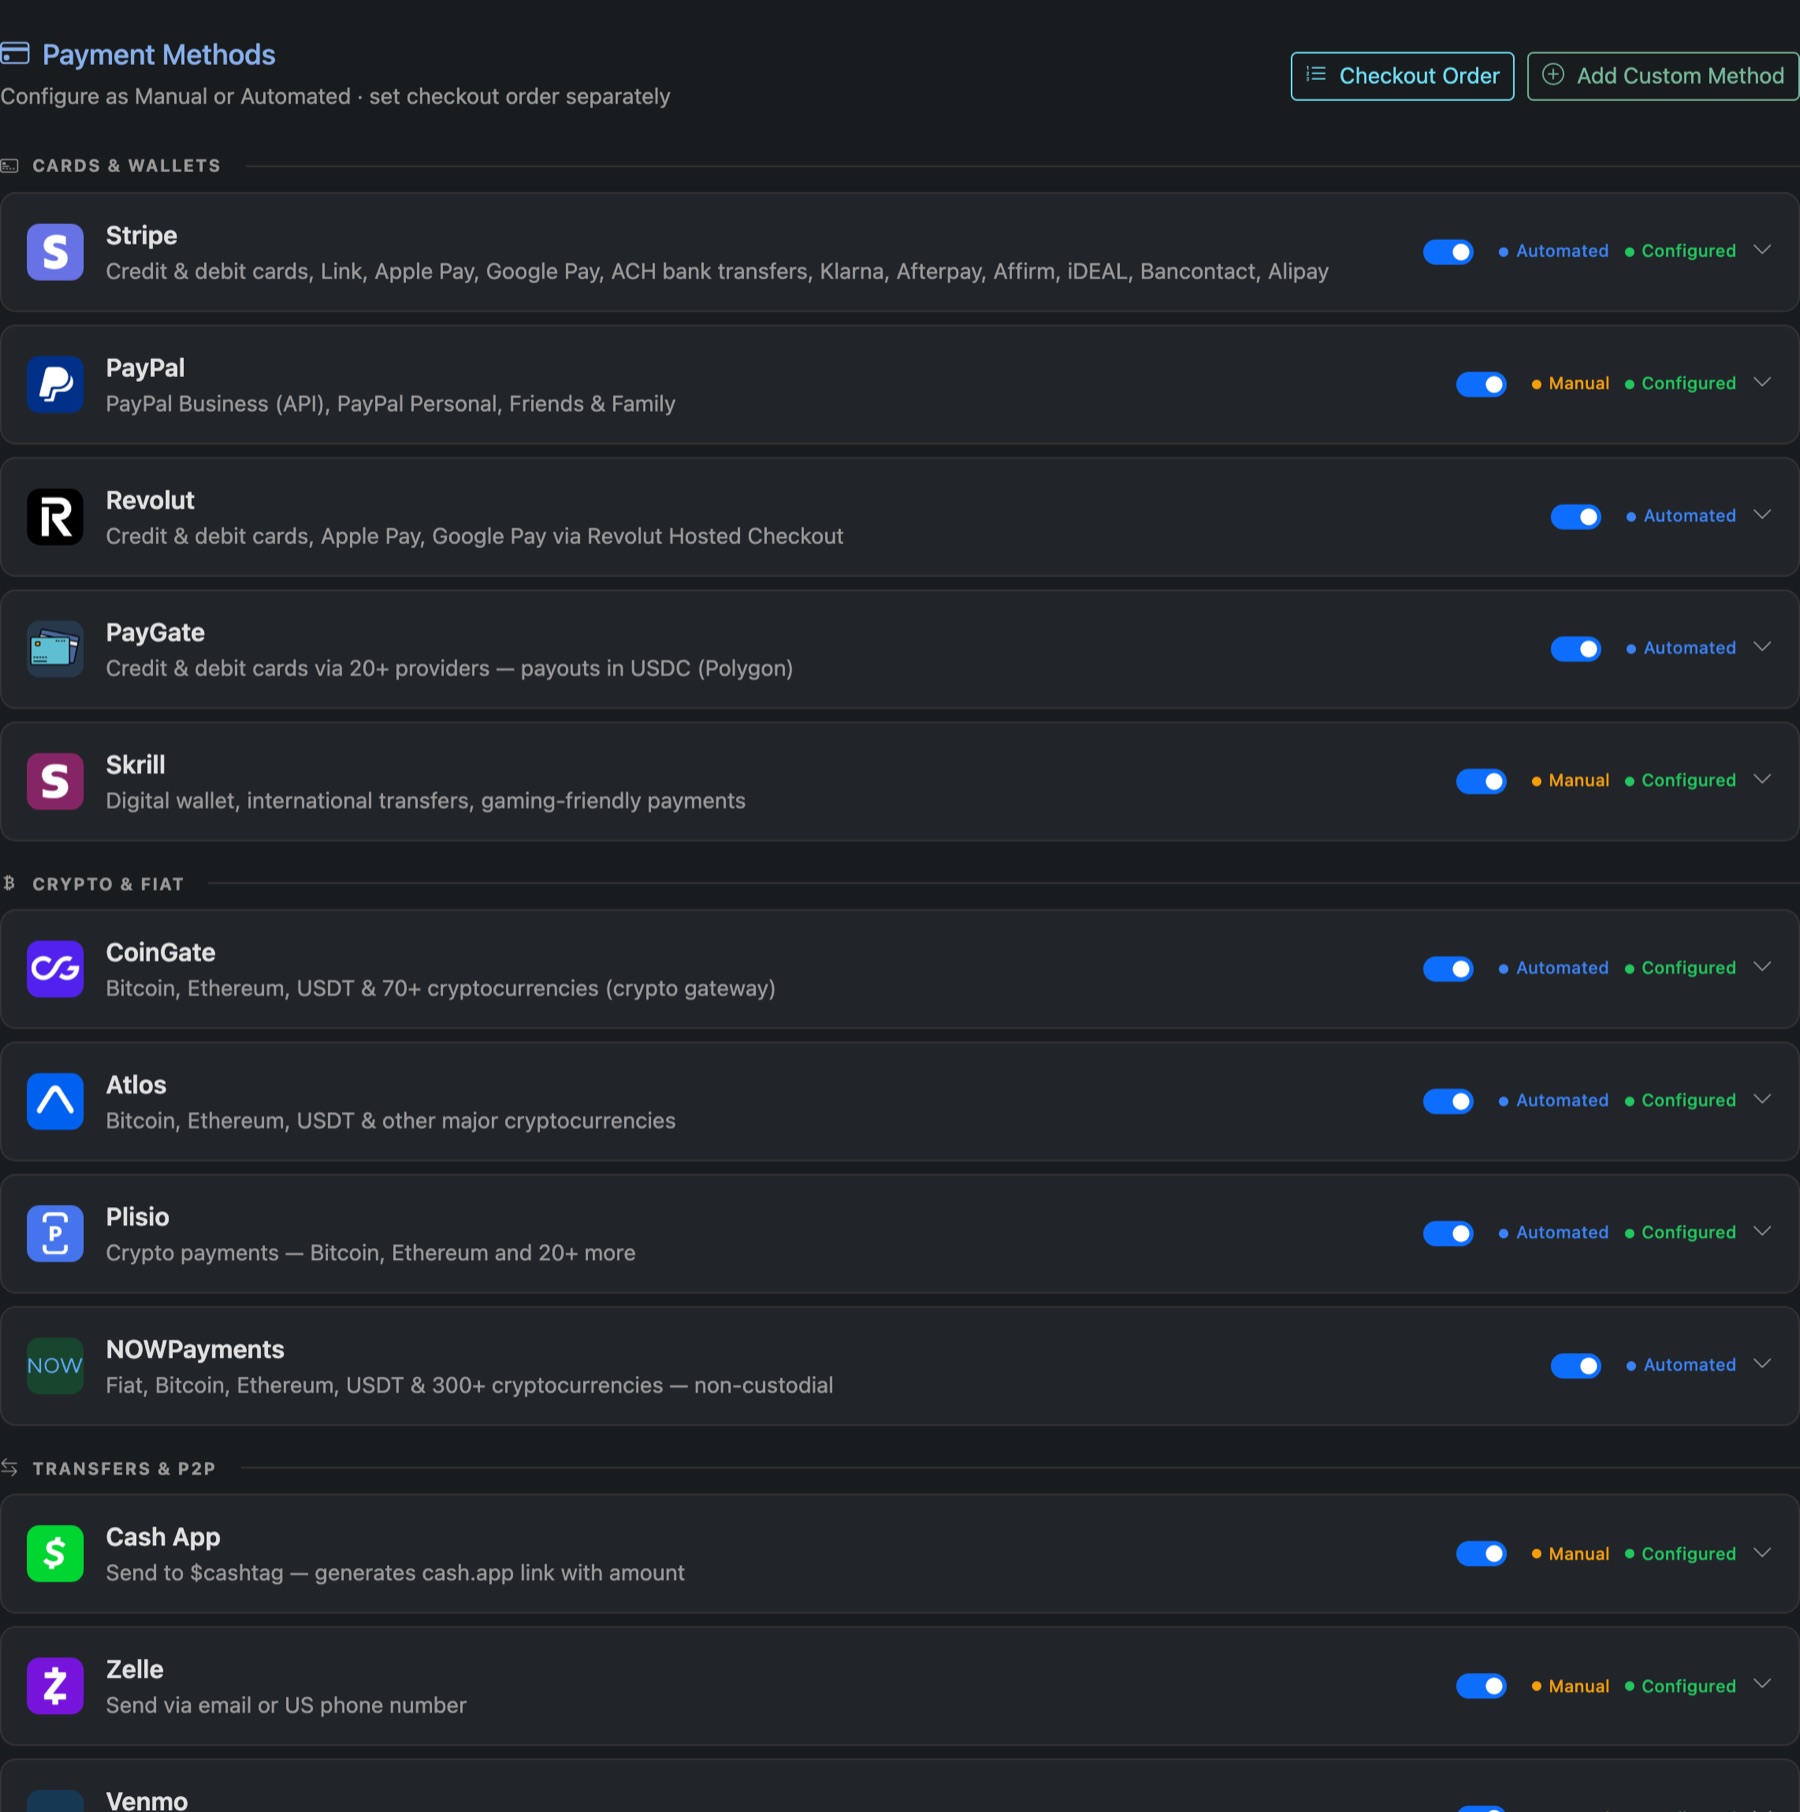This screenshot has width=1800, height=1812.
Task: Click Add Custom Method button
Action: coord(1663,76)
